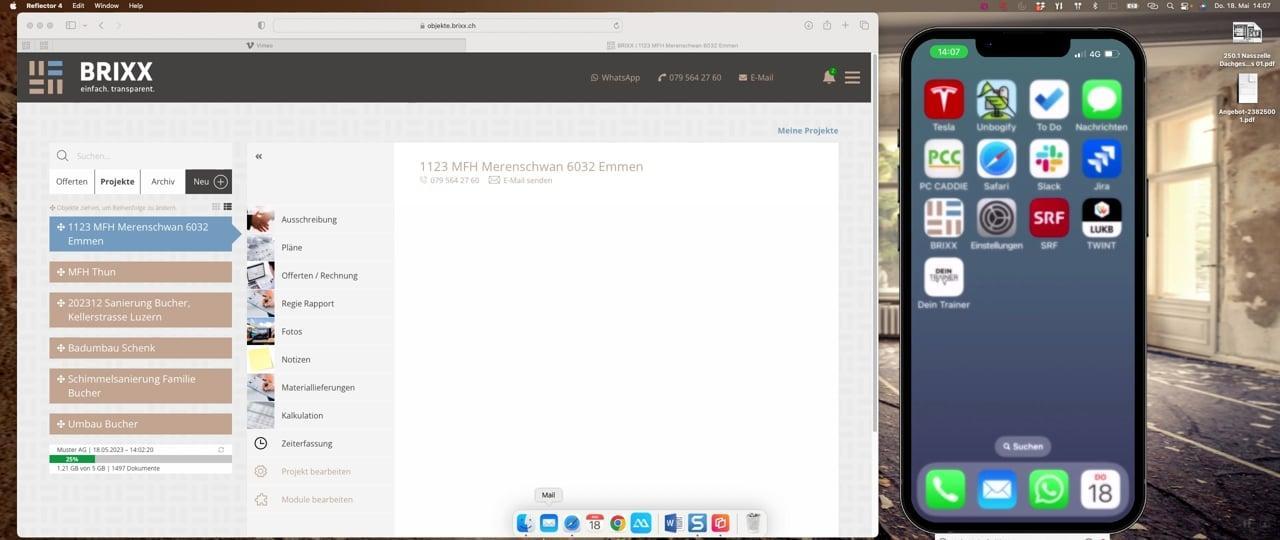1280x540 pixels.
Task: Open the Meine Projekte link
Action: 808,131
